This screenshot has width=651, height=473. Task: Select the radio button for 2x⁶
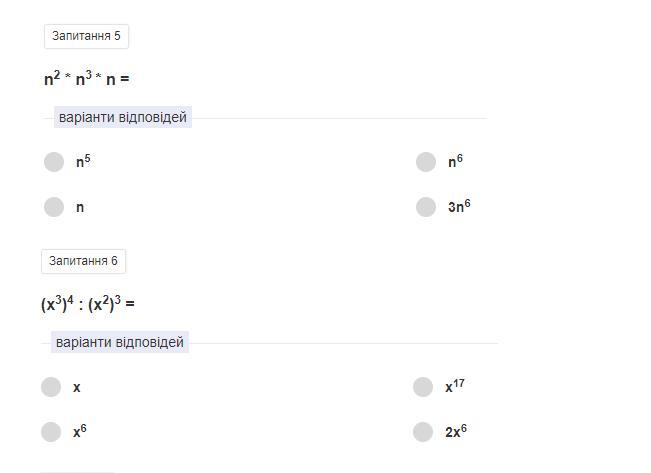pyautogui.click(x=423, y=432)
